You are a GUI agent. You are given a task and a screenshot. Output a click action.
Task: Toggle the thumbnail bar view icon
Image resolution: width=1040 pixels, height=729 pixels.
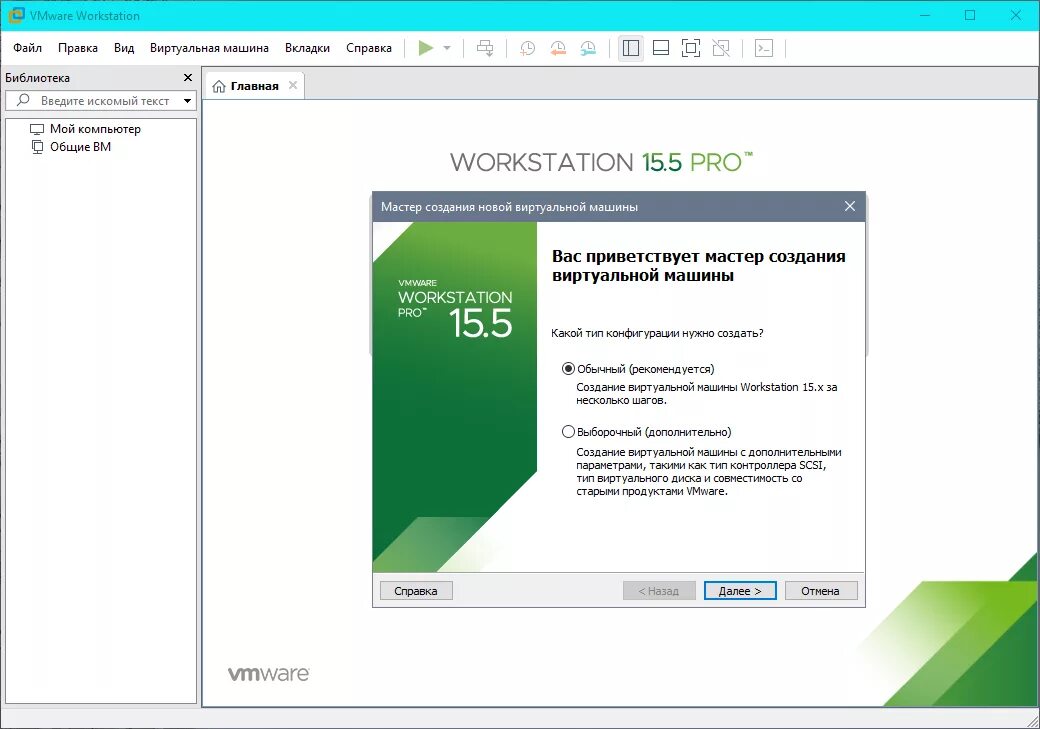661,48
